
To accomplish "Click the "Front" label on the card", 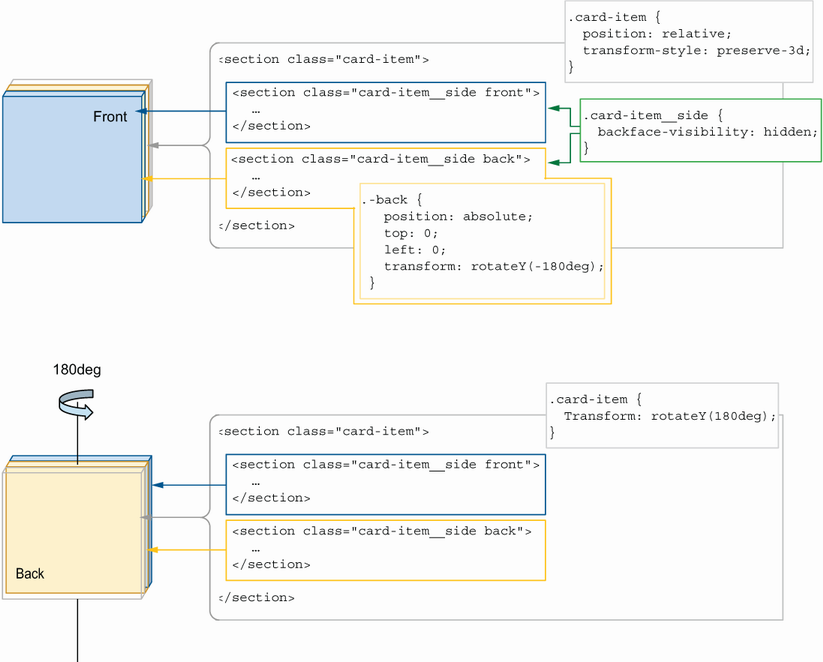I will (110, 117).
